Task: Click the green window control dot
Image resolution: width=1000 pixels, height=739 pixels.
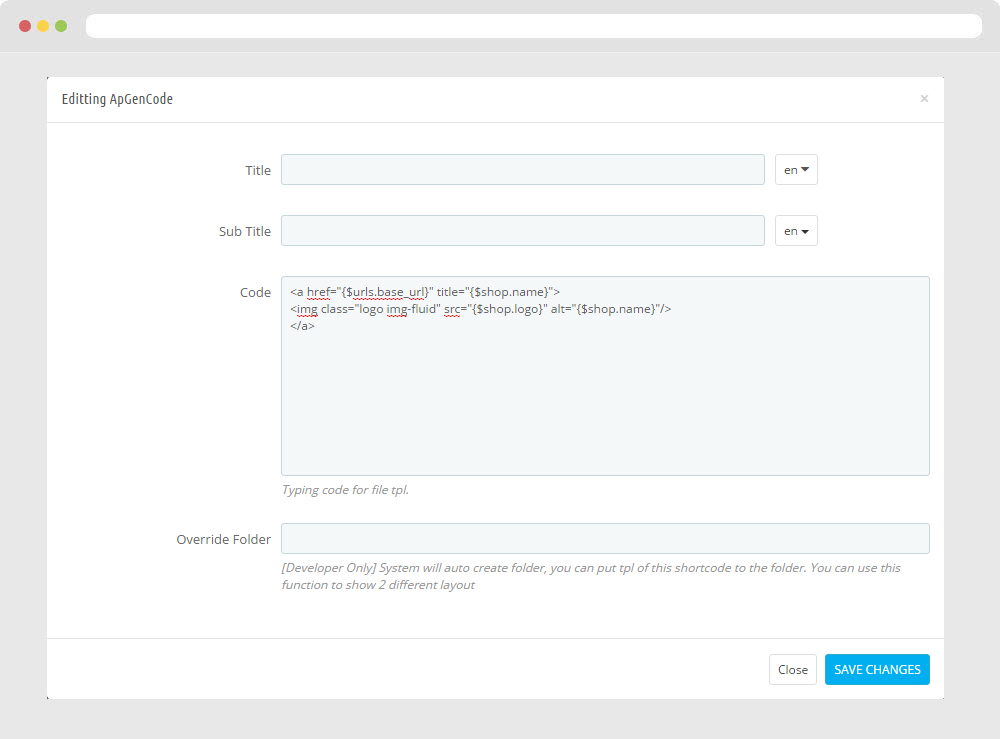Action: [x=61, y=26]
